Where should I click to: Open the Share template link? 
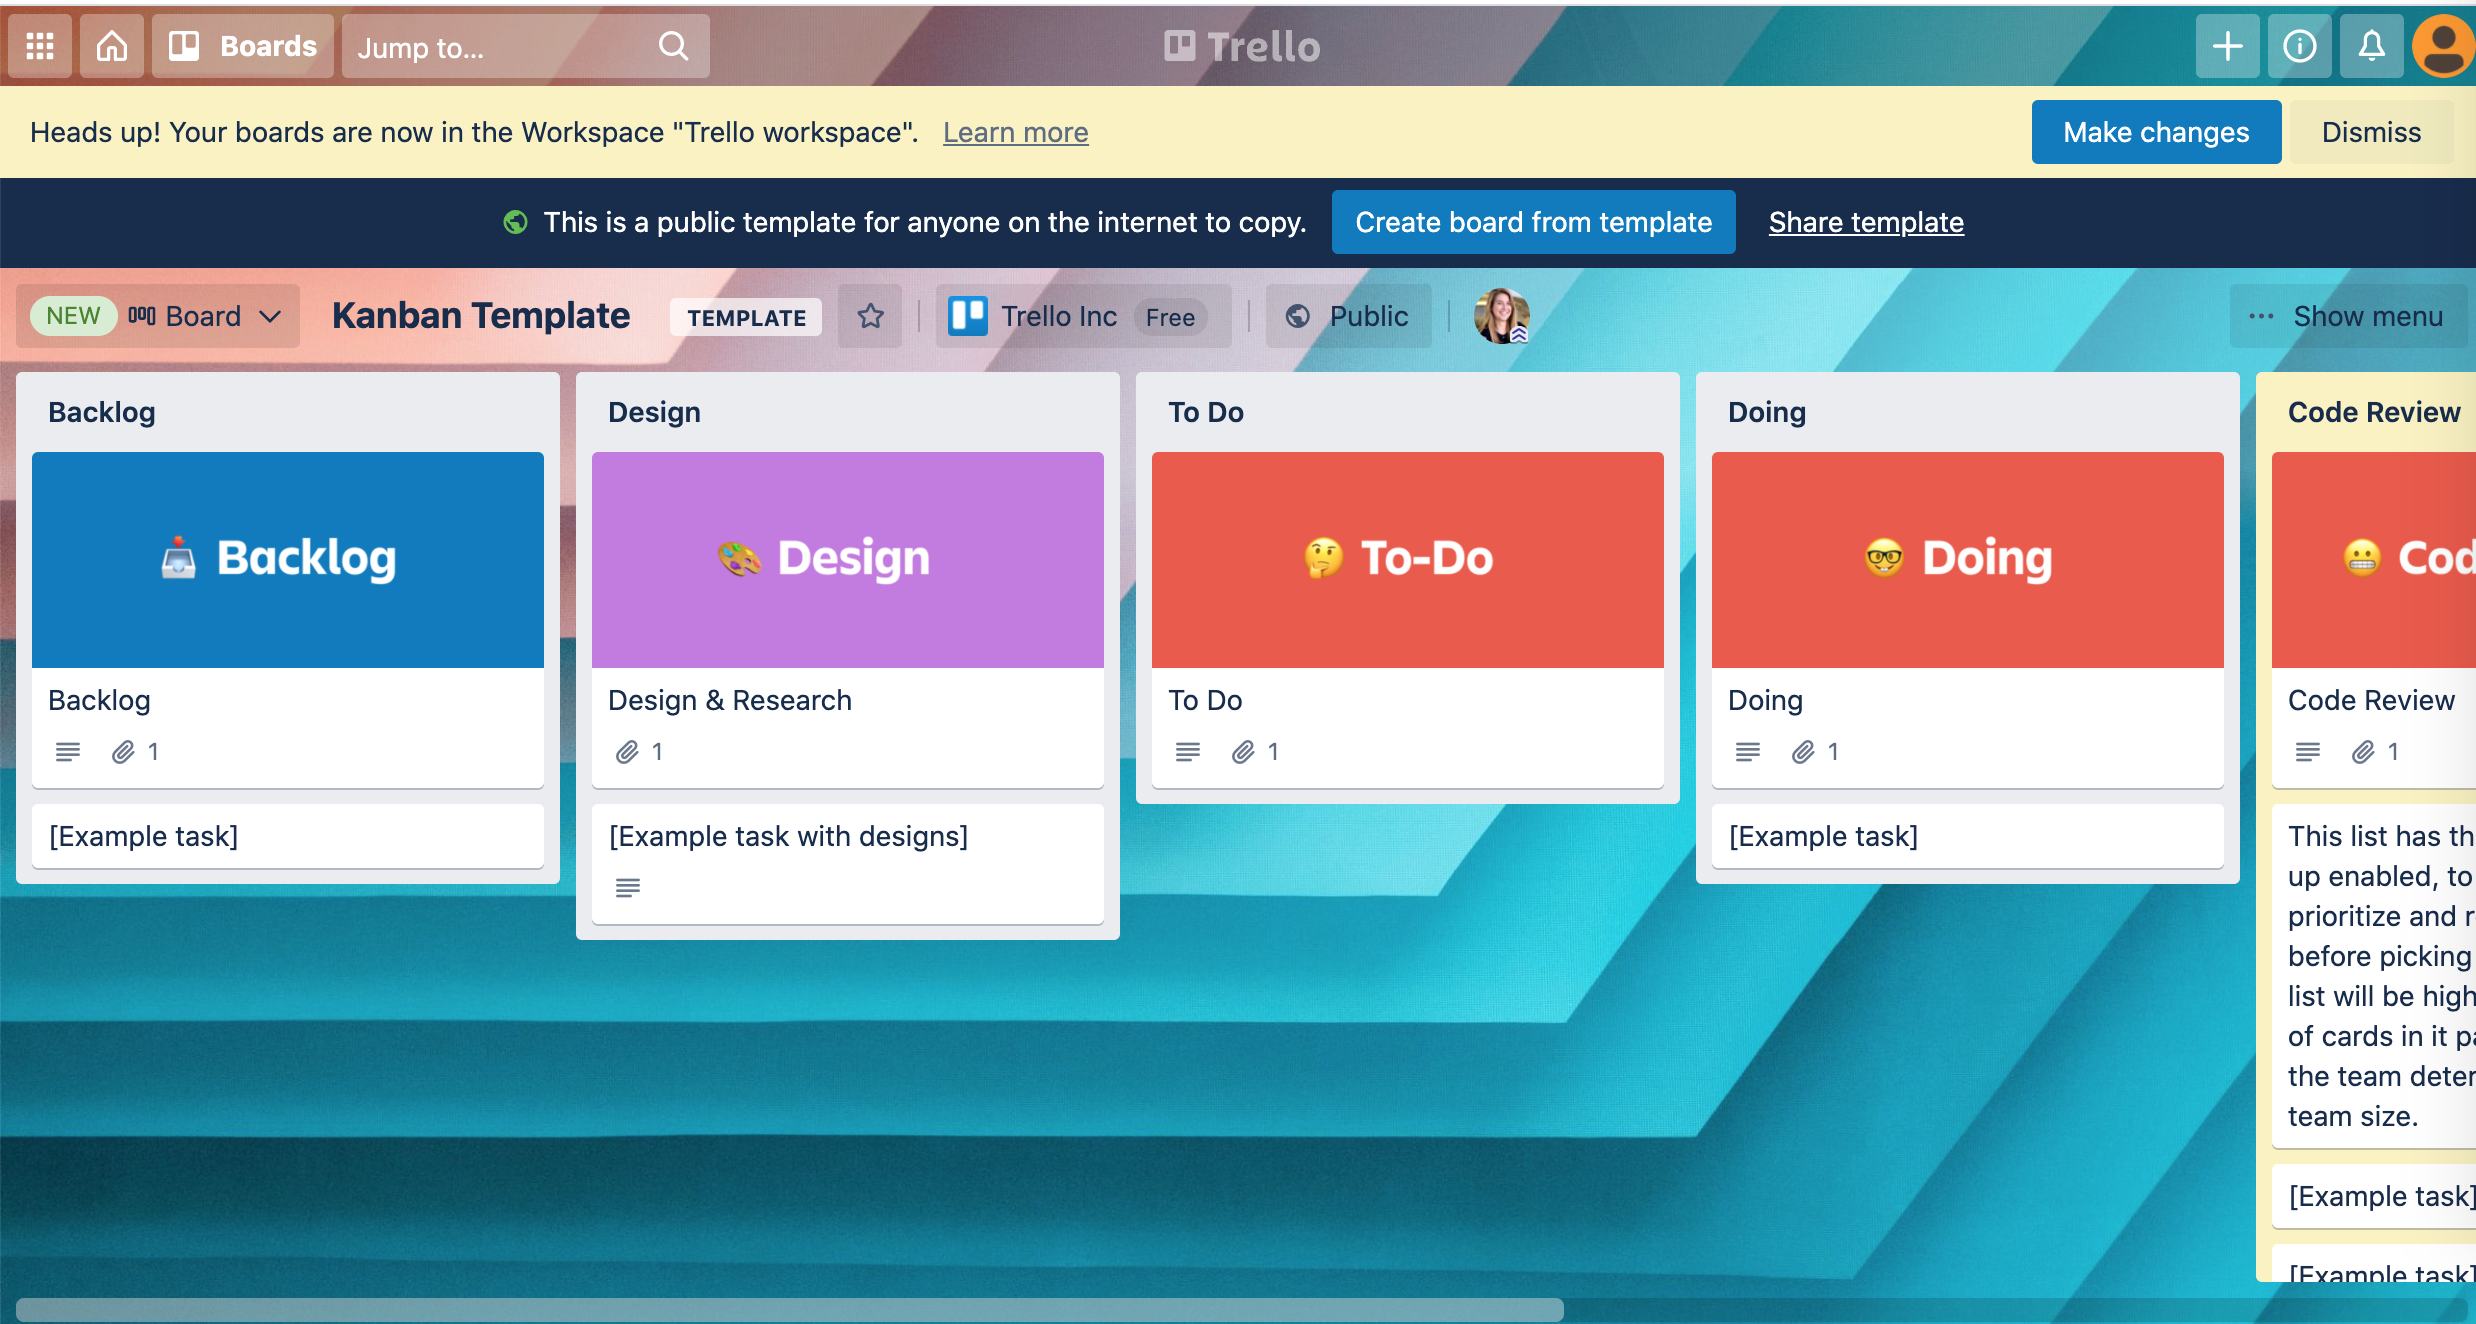point(1865,222)
